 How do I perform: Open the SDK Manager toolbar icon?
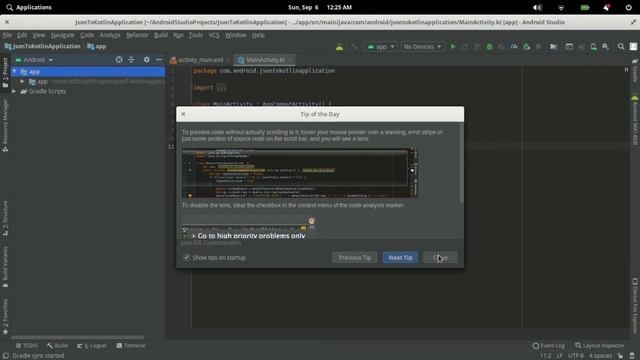click(x=605, y=47)
